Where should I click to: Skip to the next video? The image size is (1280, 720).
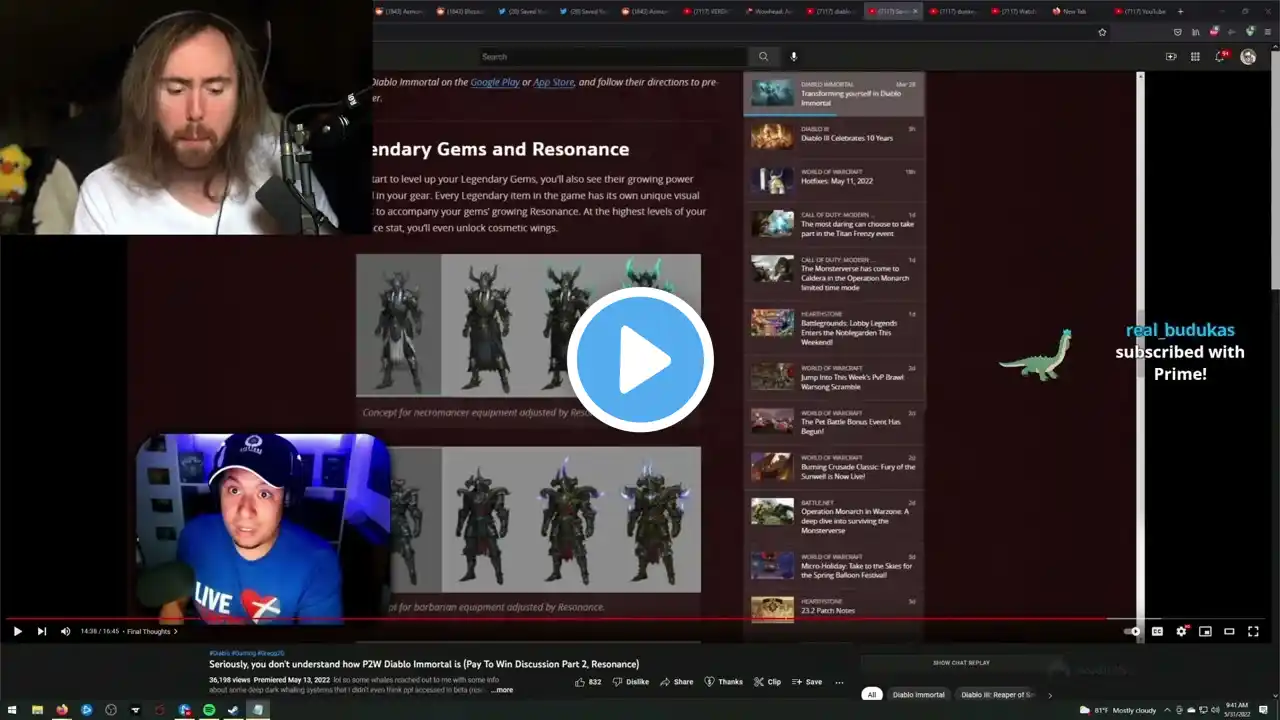coord(41,631)
